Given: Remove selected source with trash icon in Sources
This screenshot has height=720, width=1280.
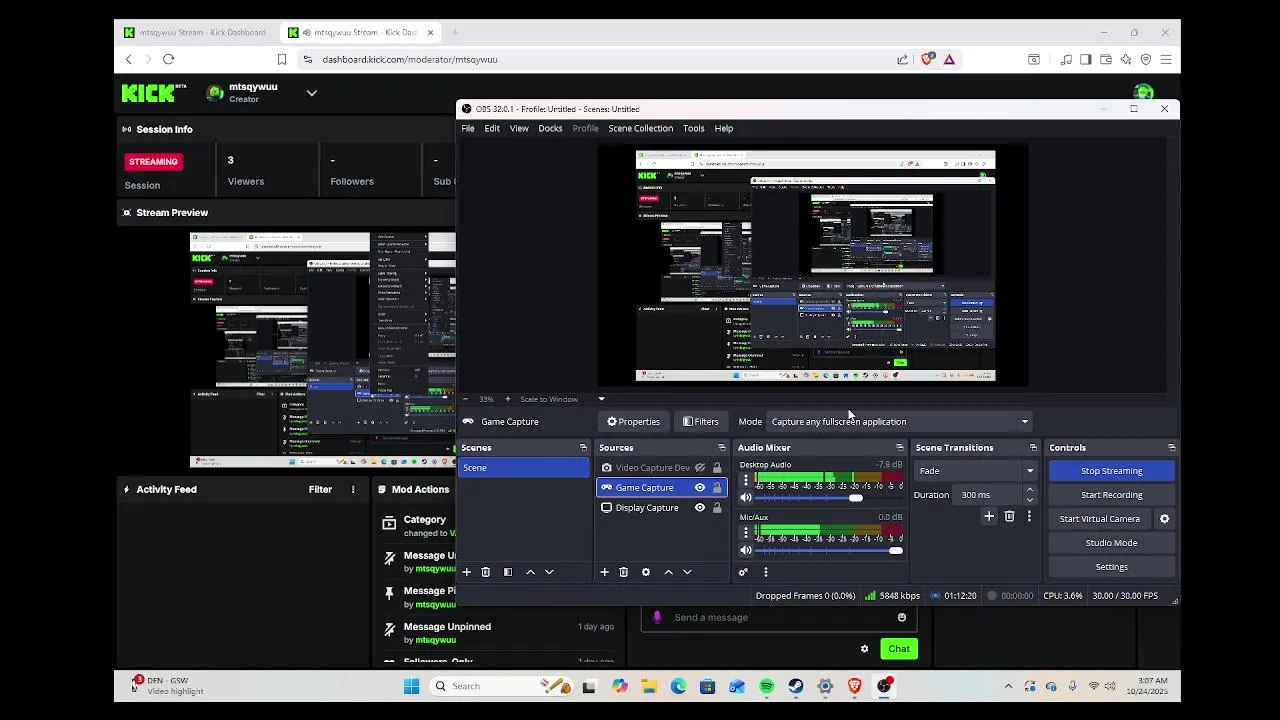Looking at the screenshot, I should point(623,572).
